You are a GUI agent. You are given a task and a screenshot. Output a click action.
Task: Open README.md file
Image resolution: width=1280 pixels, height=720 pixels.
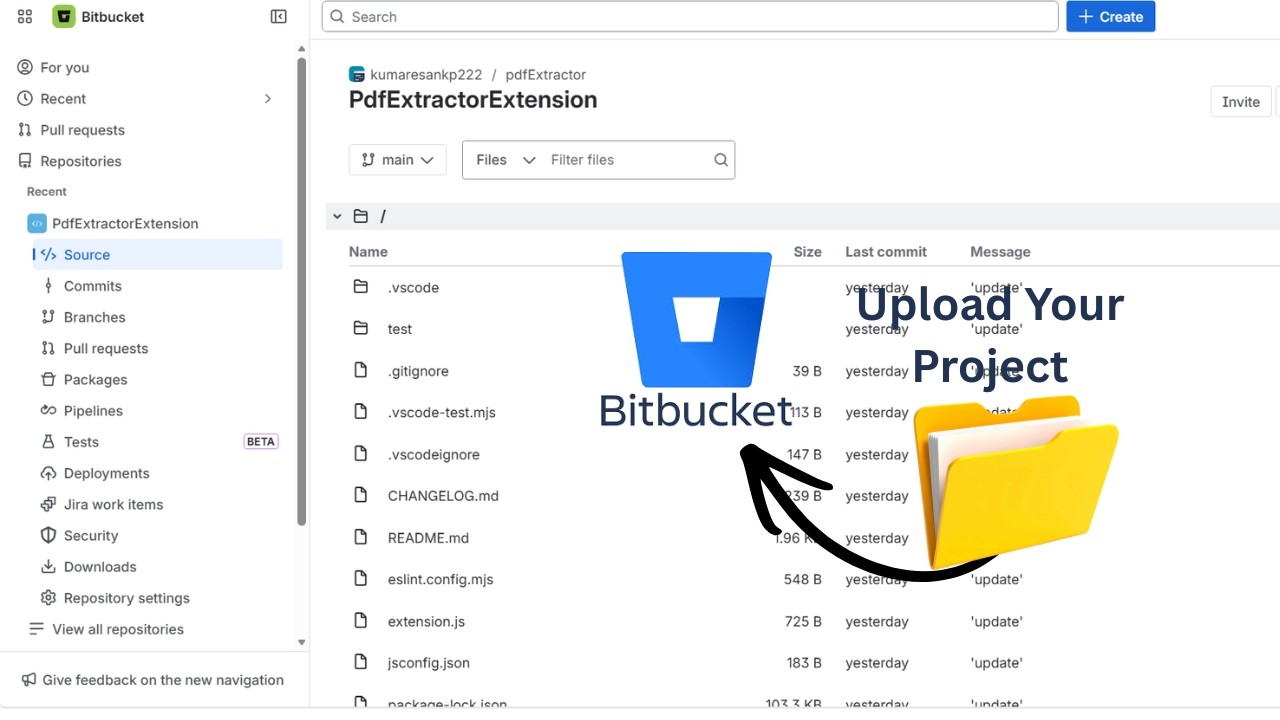click(428, 538)
